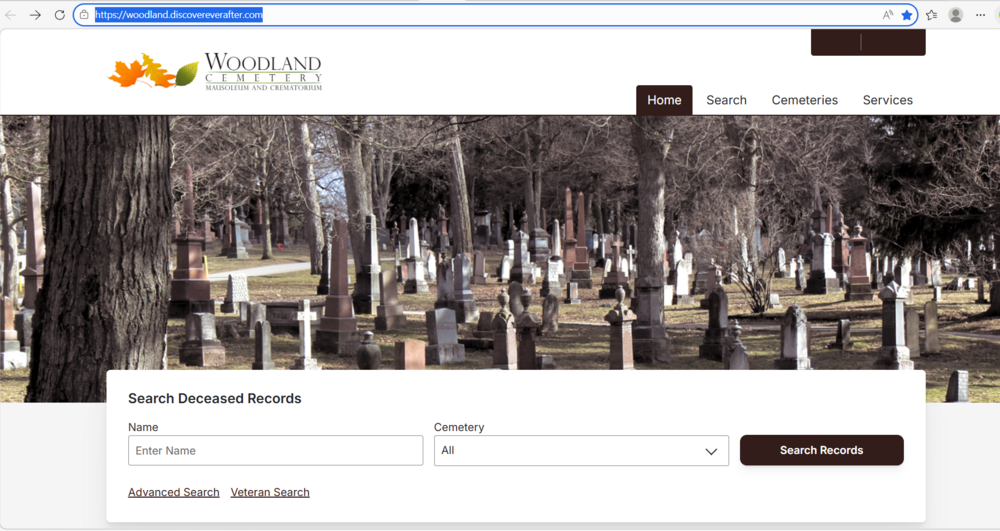This screenshot has height=531, width=1000.
Task: Open the Cemeteries menu item
Action: point(804,100)
